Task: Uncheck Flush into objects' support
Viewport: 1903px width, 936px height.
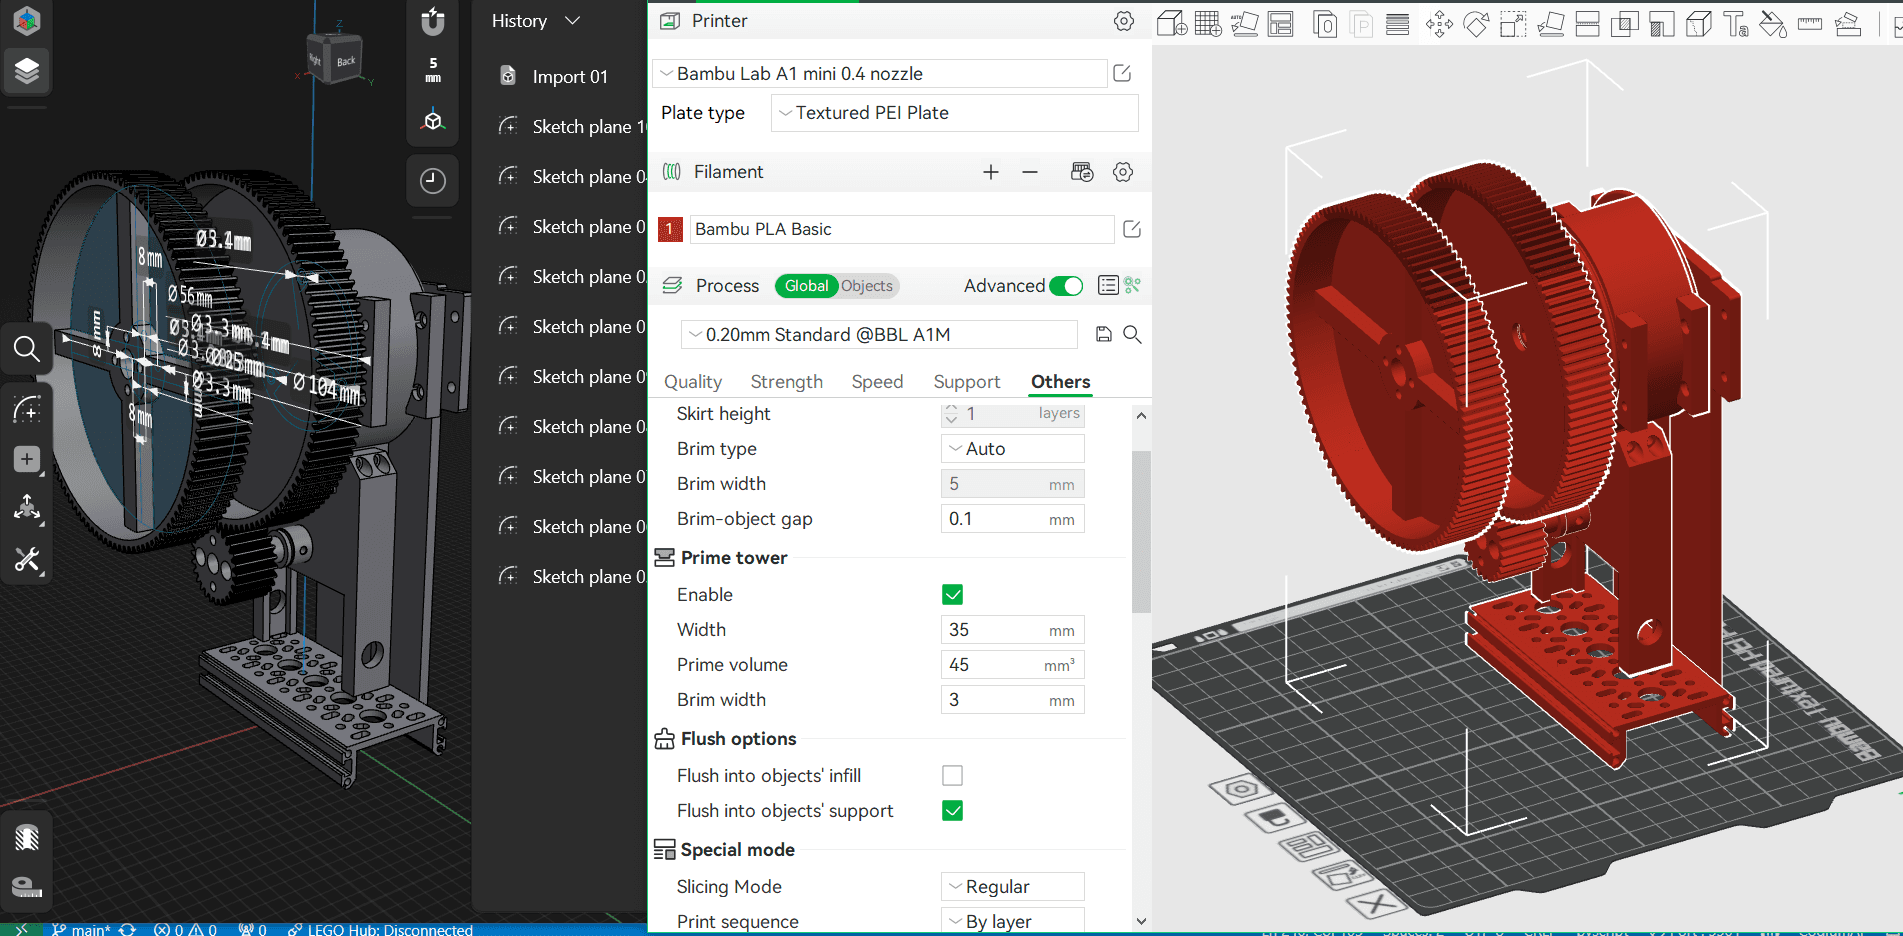Action: (952, 811)
